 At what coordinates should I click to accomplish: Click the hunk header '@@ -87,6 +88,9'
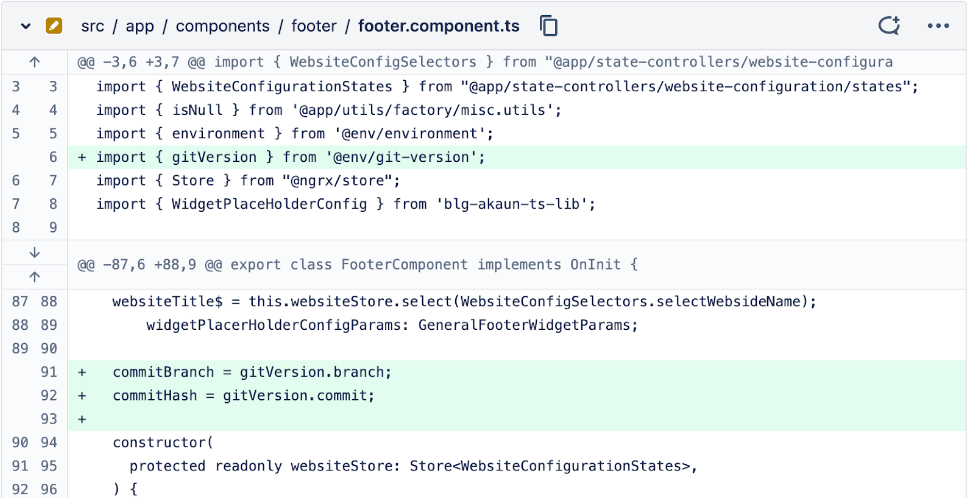(357, 265)
